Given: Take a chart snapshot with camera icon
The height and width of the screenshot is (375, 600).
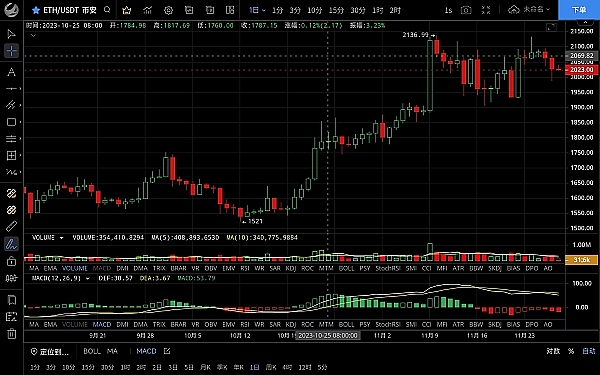Looking at the screenshot, I should click(466, 10).
